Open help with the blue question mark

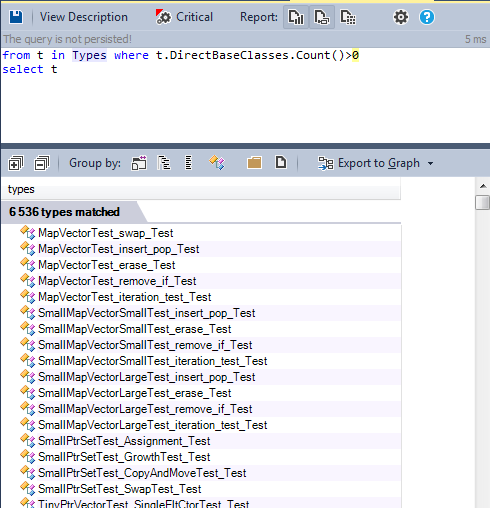427,17
